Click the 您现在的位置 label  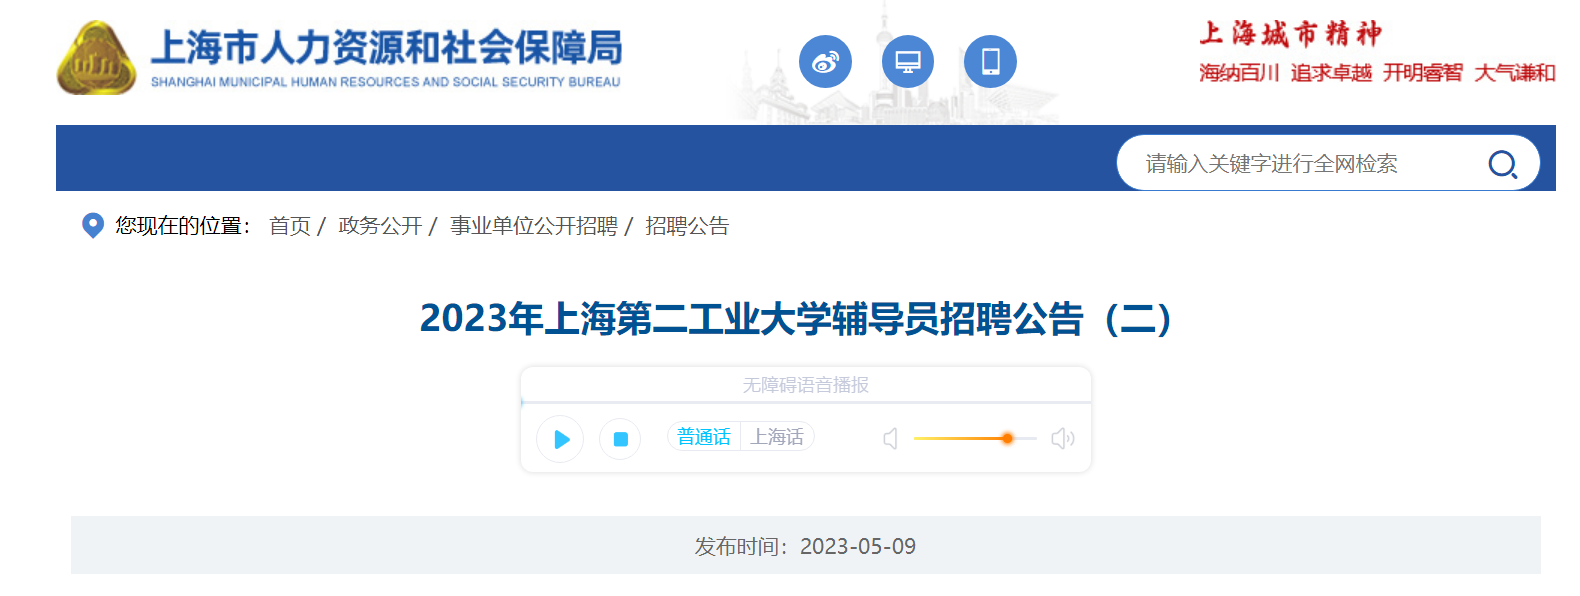(x=182, y=226)
